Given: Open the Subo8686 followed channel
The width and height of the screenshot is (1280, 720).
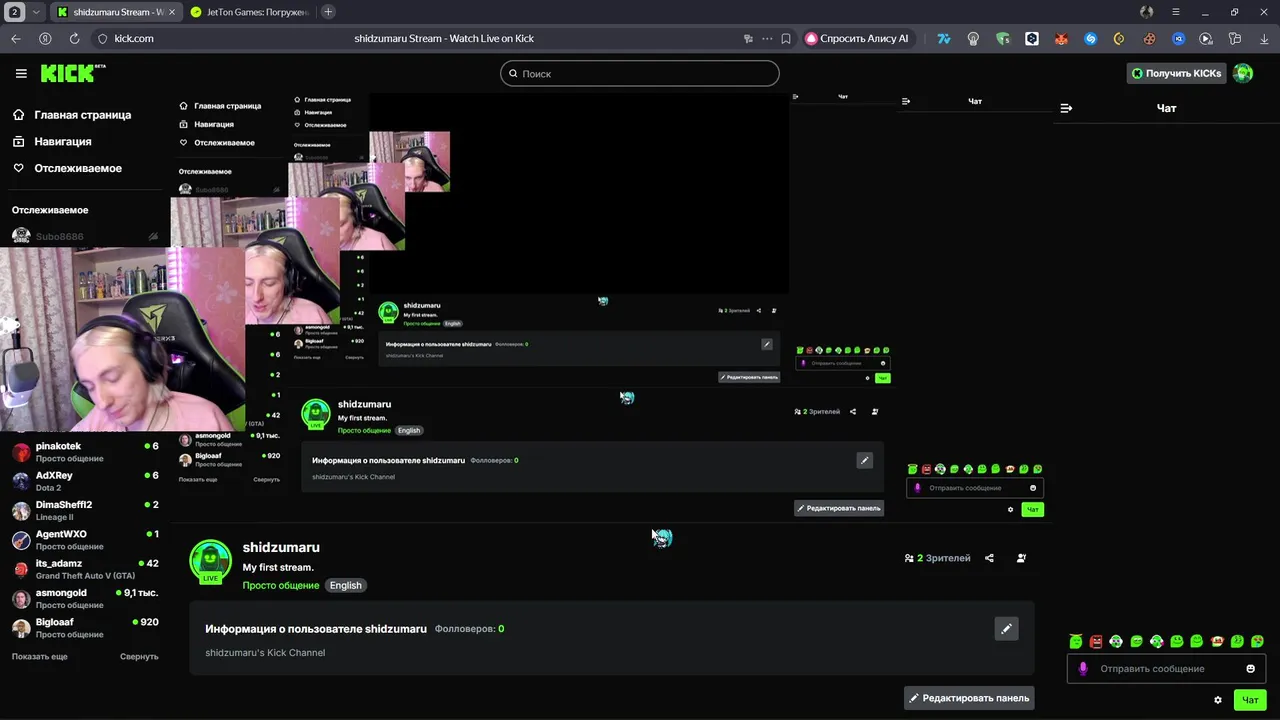Looking at the screenshot, I should pyautogui.click(x=85, y=236).
